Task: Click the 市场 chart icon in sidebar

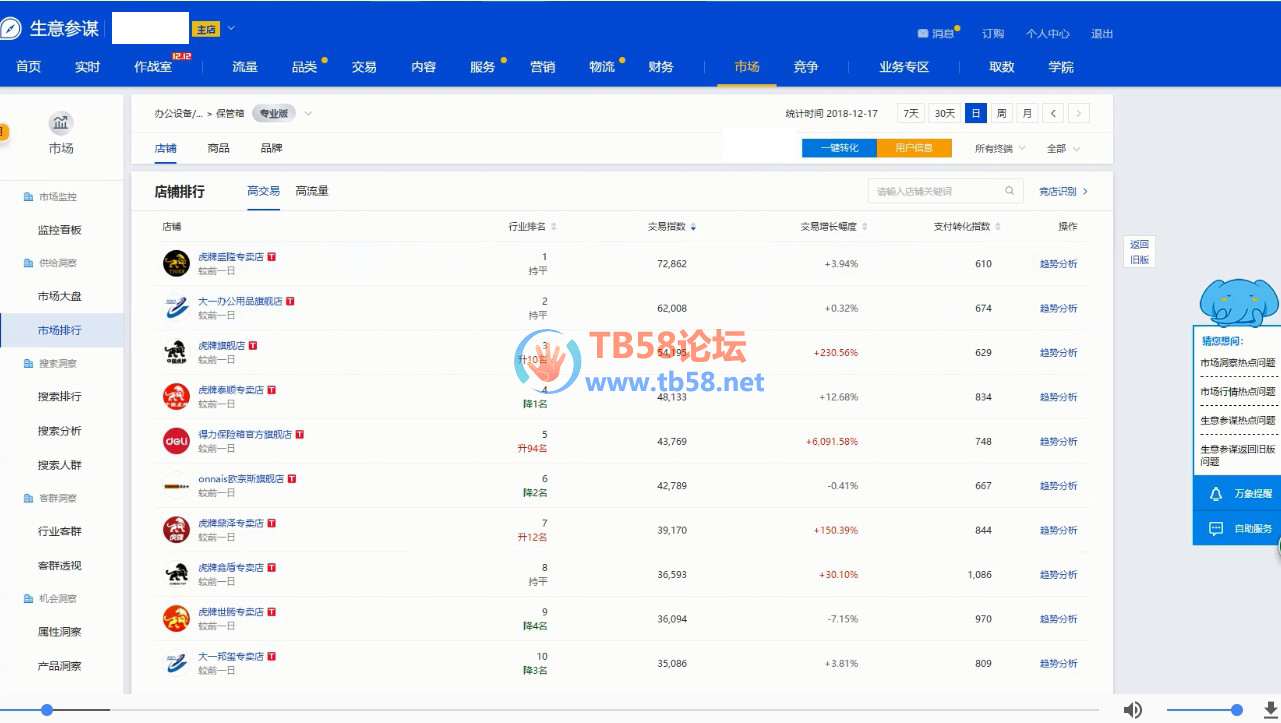Action: click(x=61, y=123)
